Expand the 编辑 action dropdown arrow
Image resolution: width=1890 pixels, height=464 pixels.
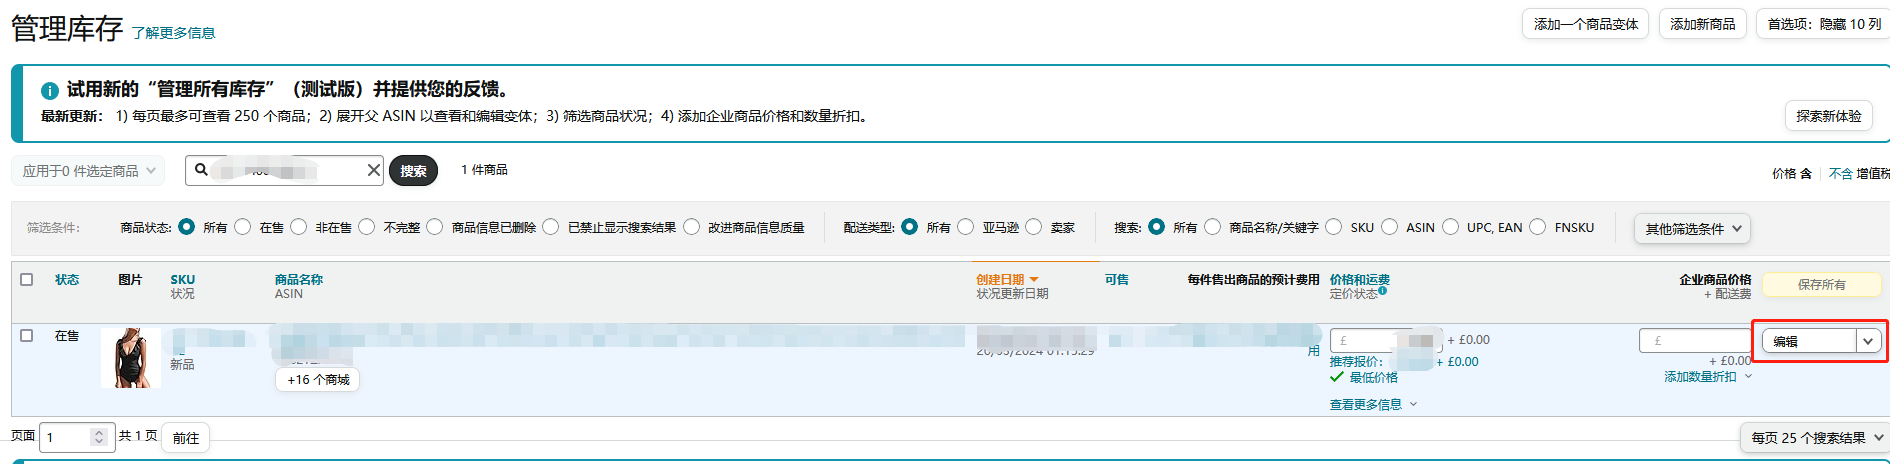point(1868,341)
